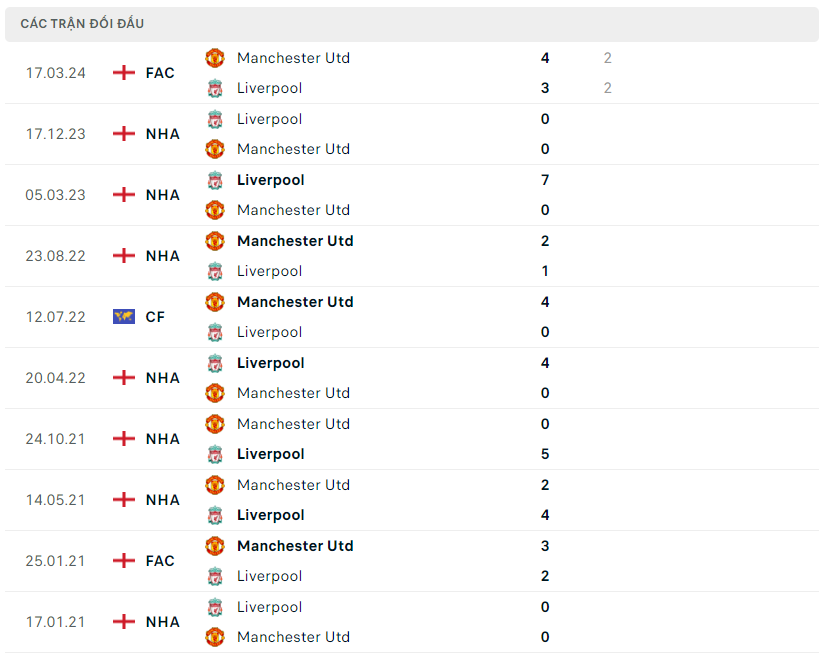828x662 pixels.
Task: Click NHA competition label on 17.12.23 row
Action: coord(163,134)
